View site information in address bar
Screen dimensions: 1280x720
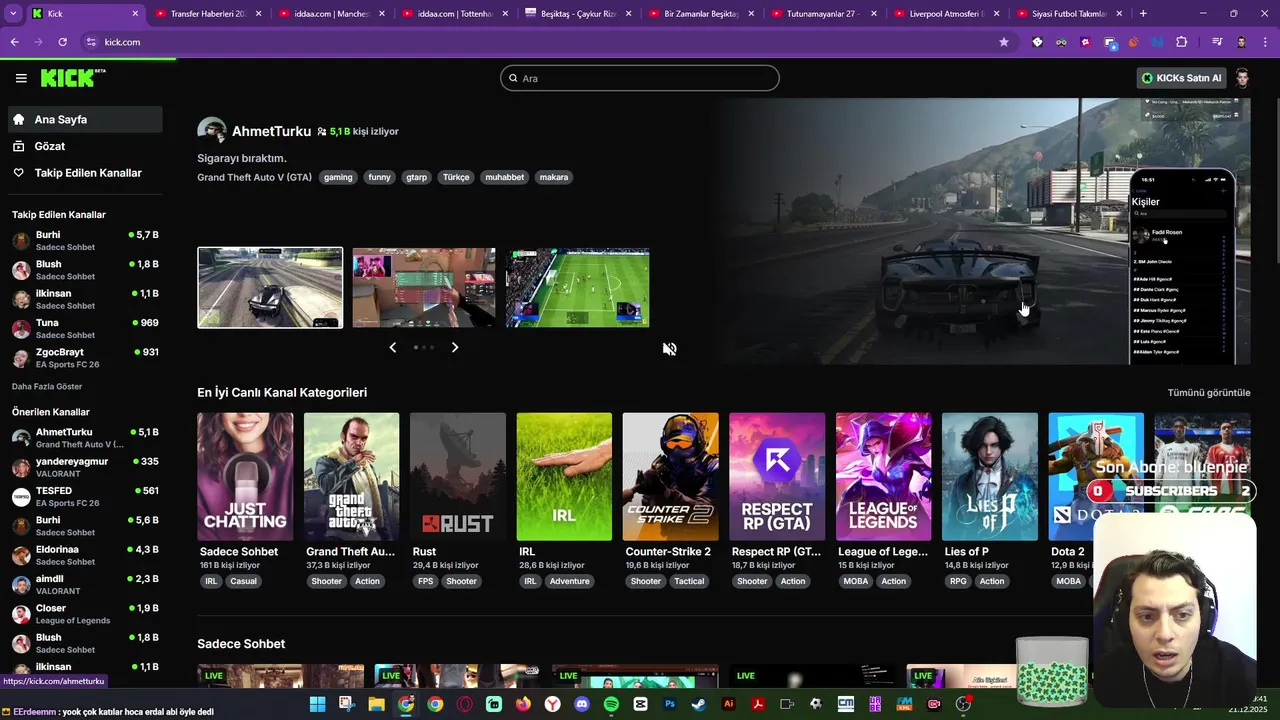point(91,42)
